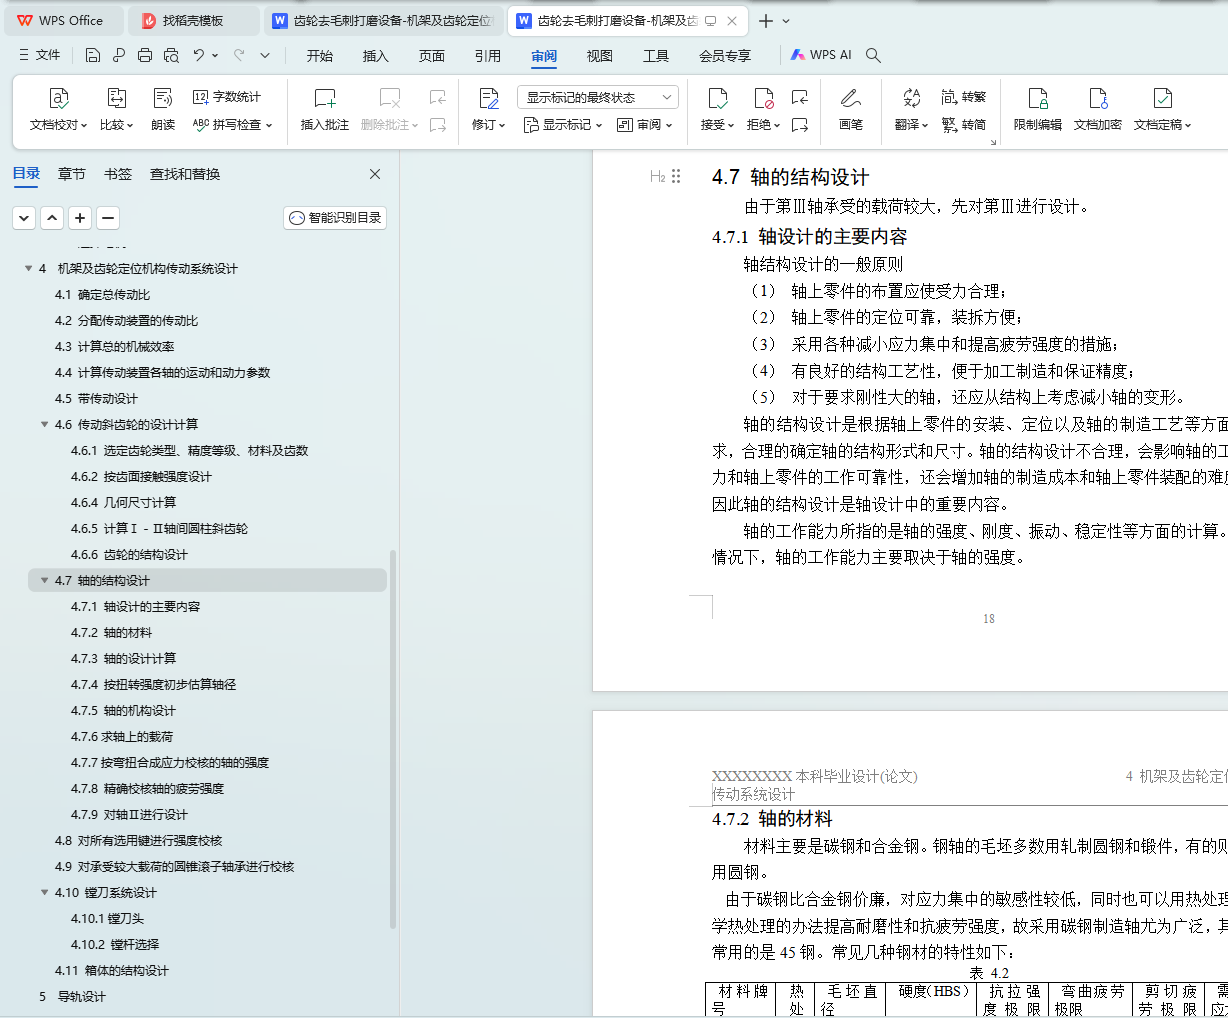Click the up arrow button in the outline pane
This screenshot has width=1228, height=1018.
[x=52, y=218]
